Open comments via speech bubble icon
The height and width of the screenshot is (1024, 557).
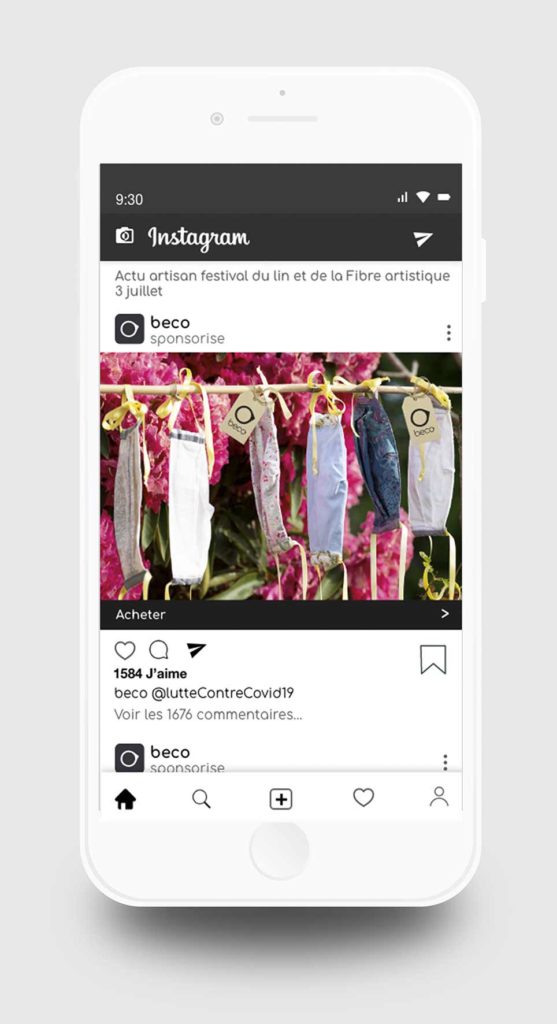[x=159, y=650]
